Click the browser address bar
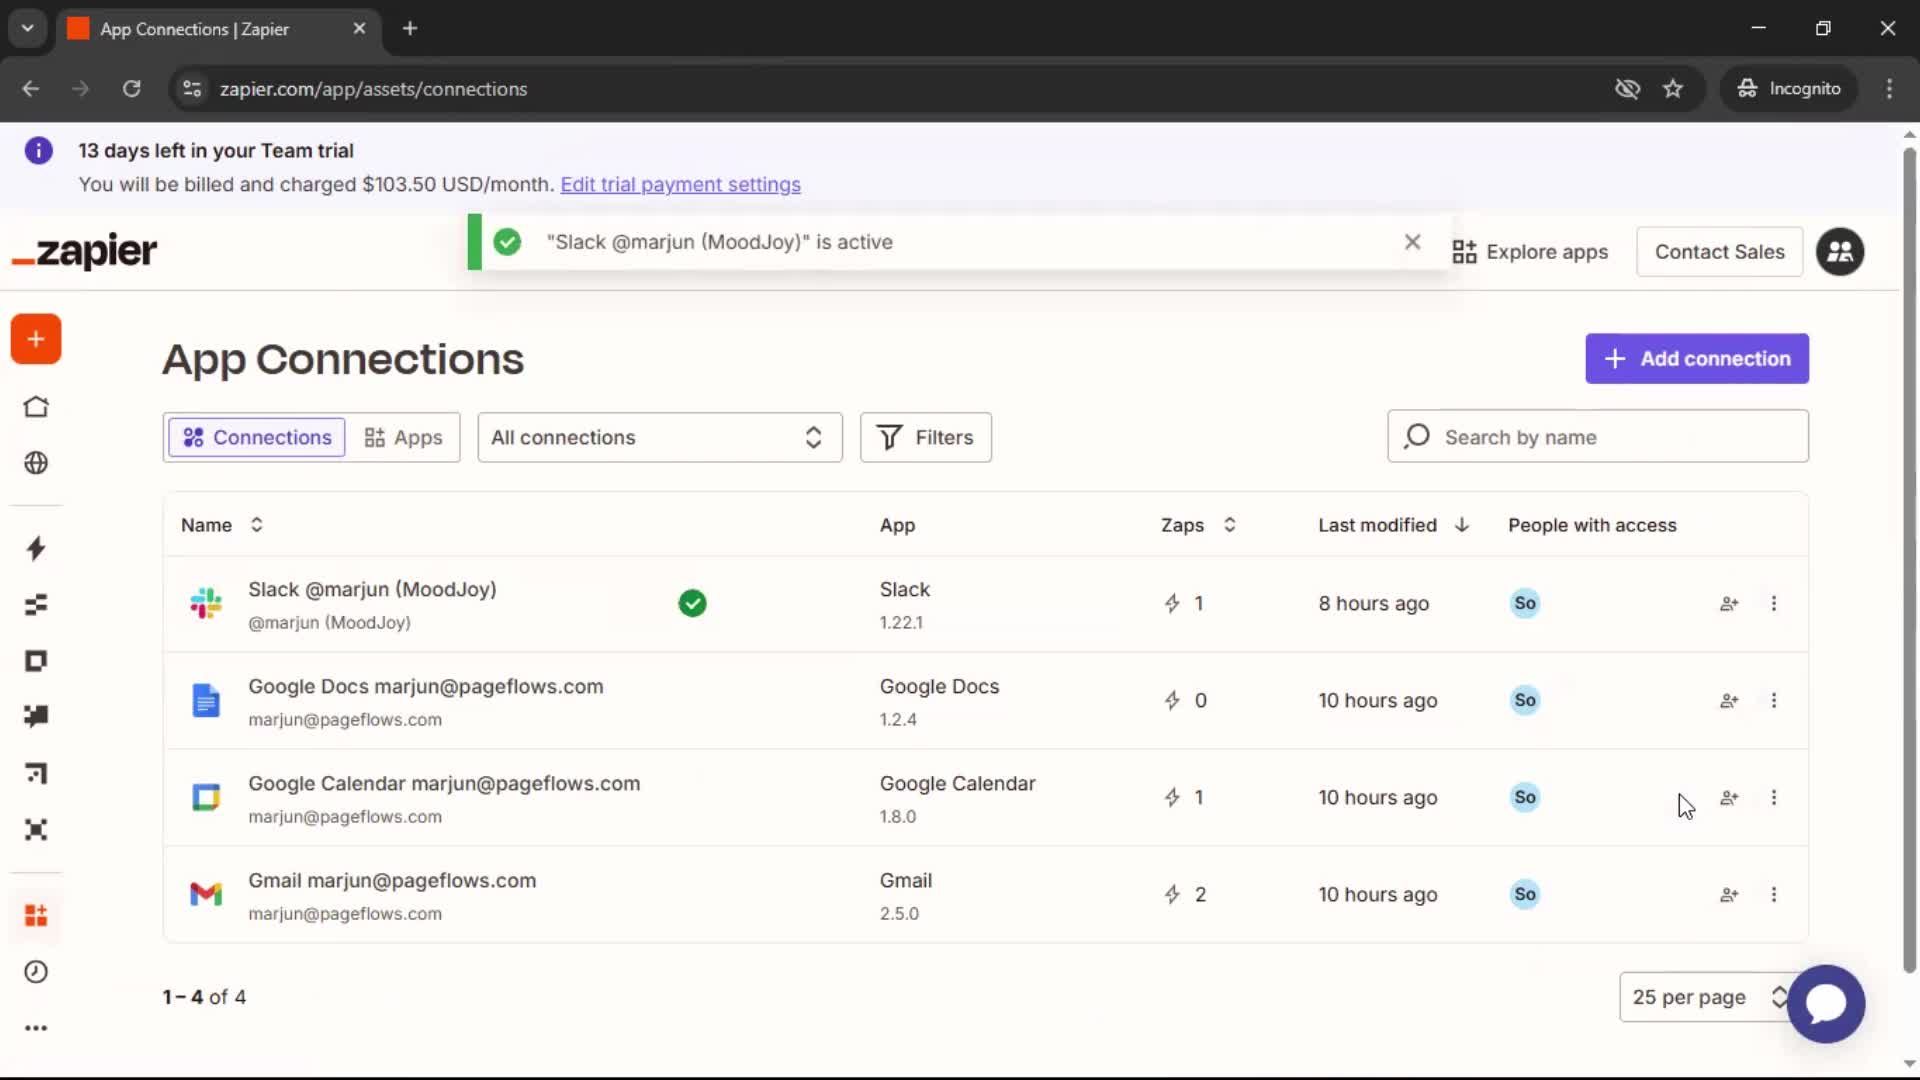 point(900,89)
